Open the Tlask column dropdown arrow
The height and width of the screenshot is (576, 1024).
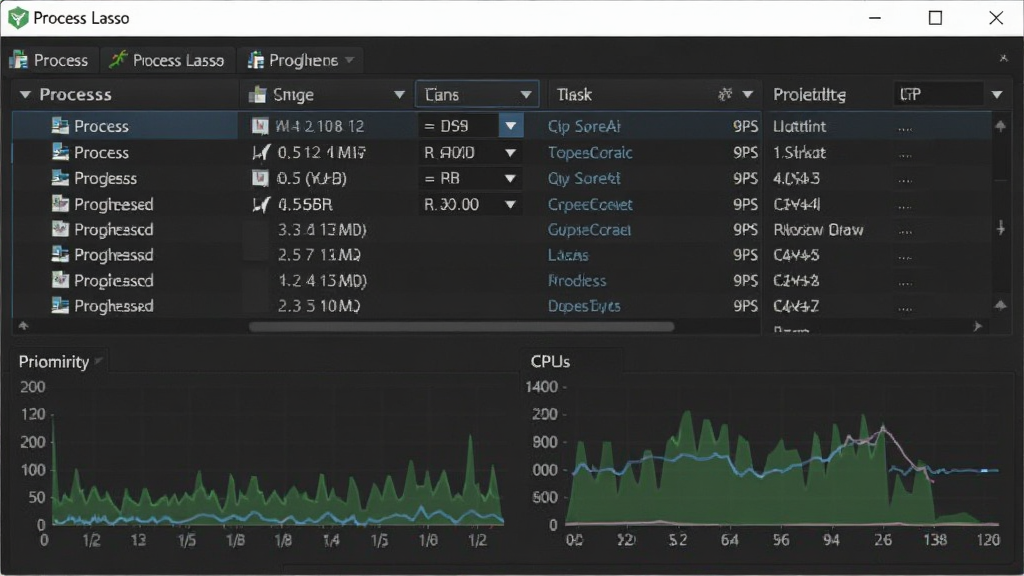pyautogui.click(x=748, y=95)
